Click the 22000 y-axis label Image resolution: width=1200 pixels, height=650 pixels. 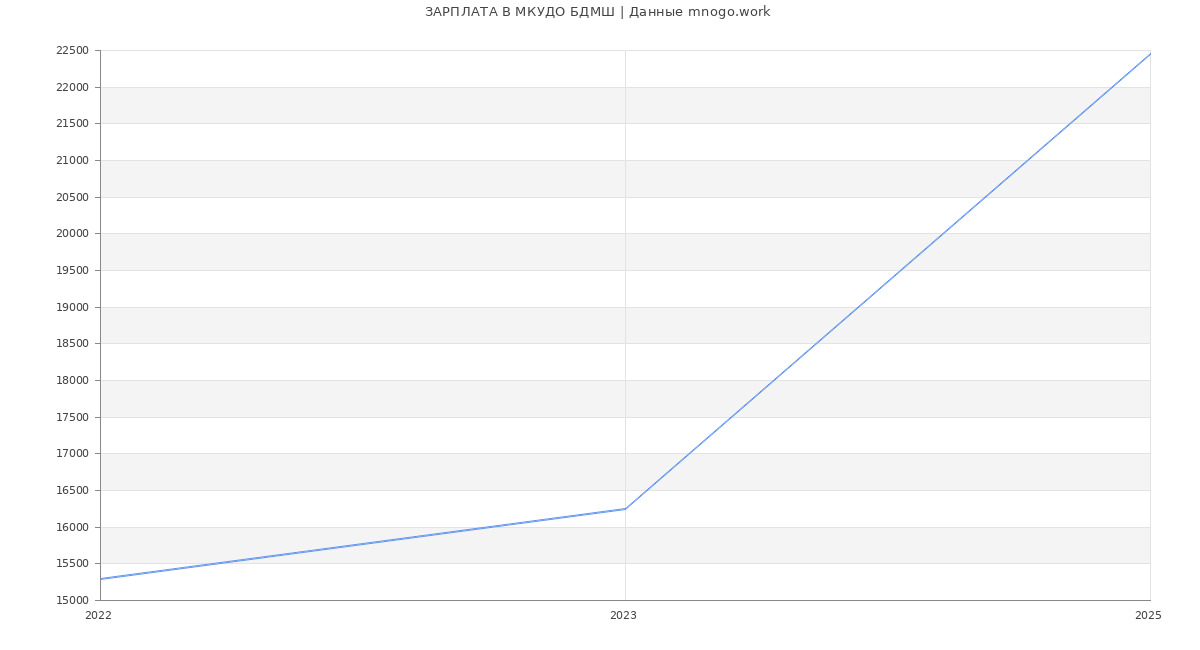coord(72,88)
